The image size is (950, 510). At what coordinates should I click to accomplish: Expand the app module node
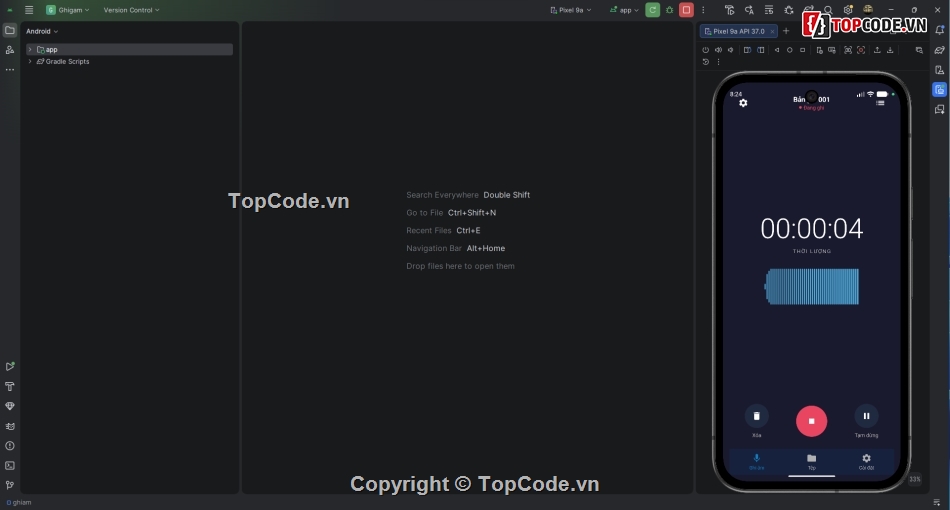[30, 49]
